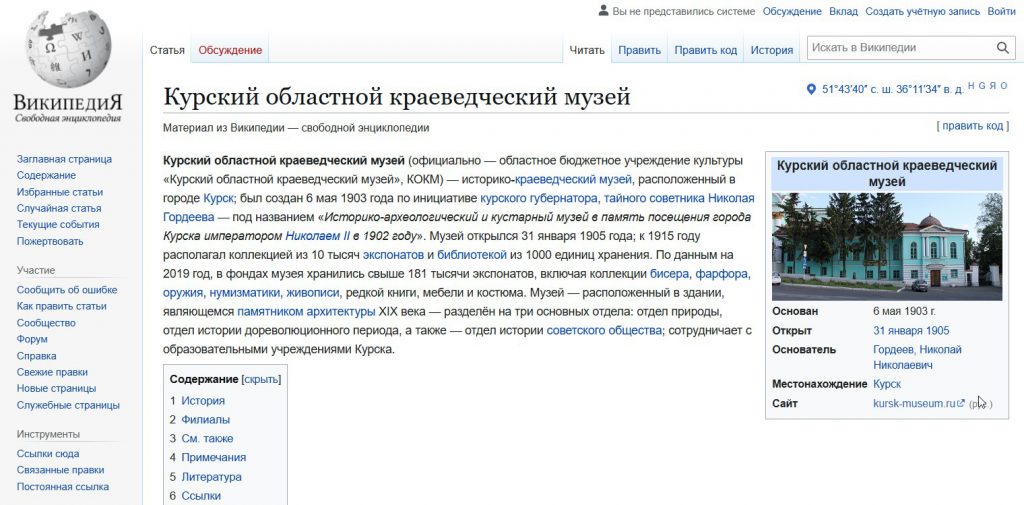Click Постоянная ссылка tools link
1024x505 pixels.
(63, 487)
